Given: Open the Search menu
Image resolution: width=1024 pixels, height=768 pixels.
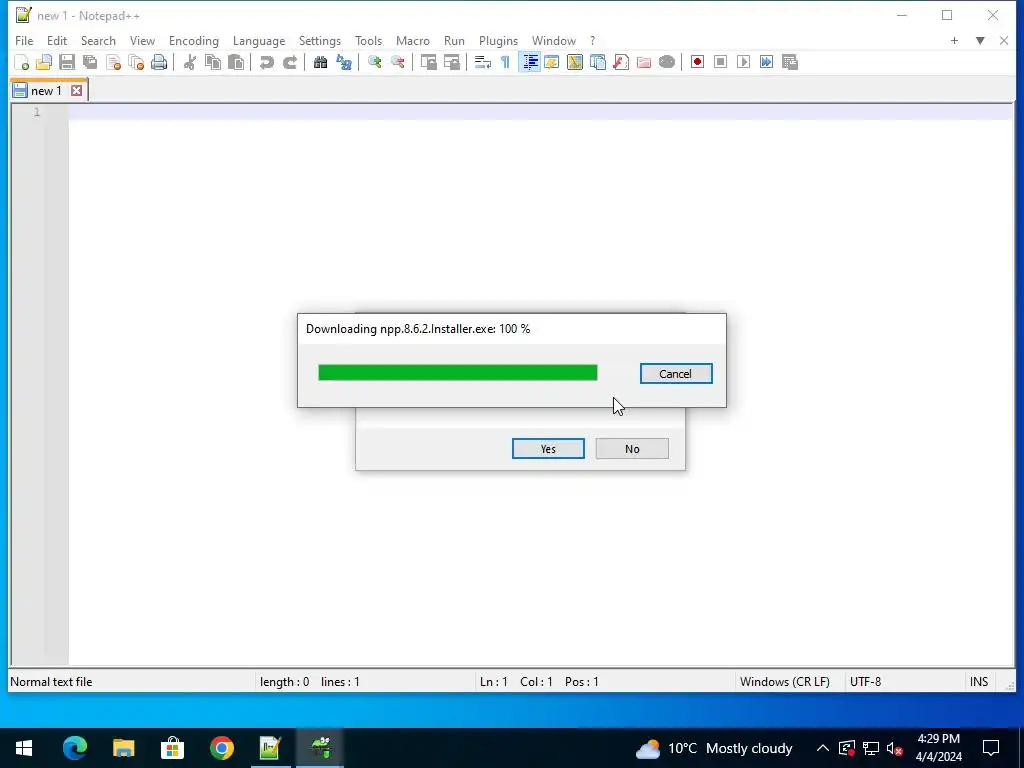Looking at the screenshot, I should [x=98, y=40].
